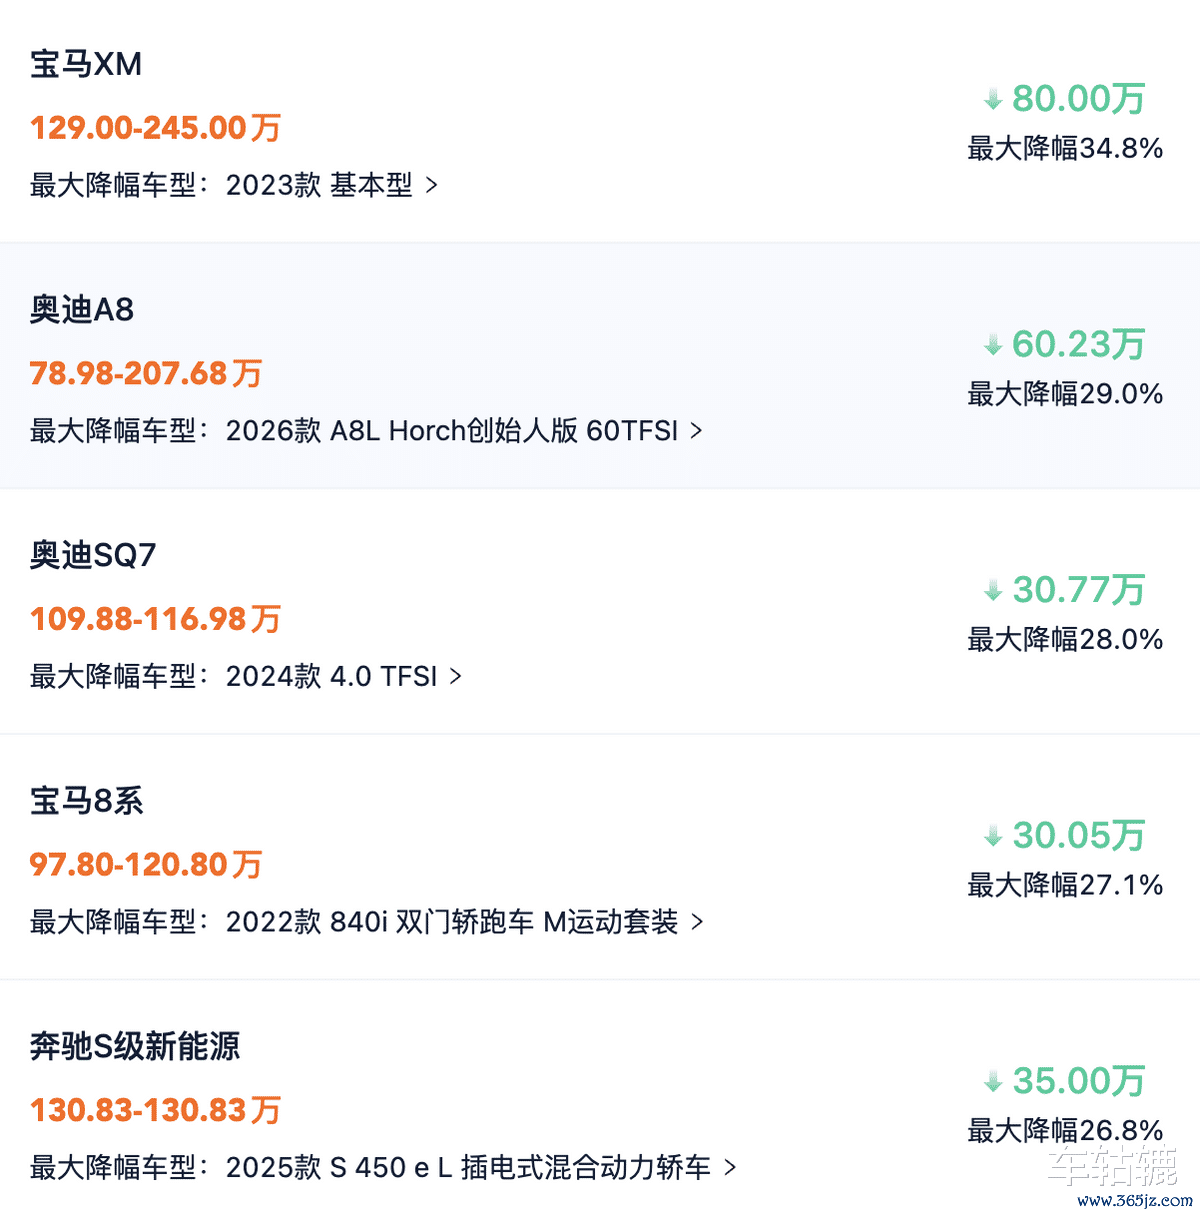Screen dimensions: 1200x1216
Task: Select 最大降幅34.8% label for 宝马XM
Action: pyautogui.click(x=1065, y=149)
